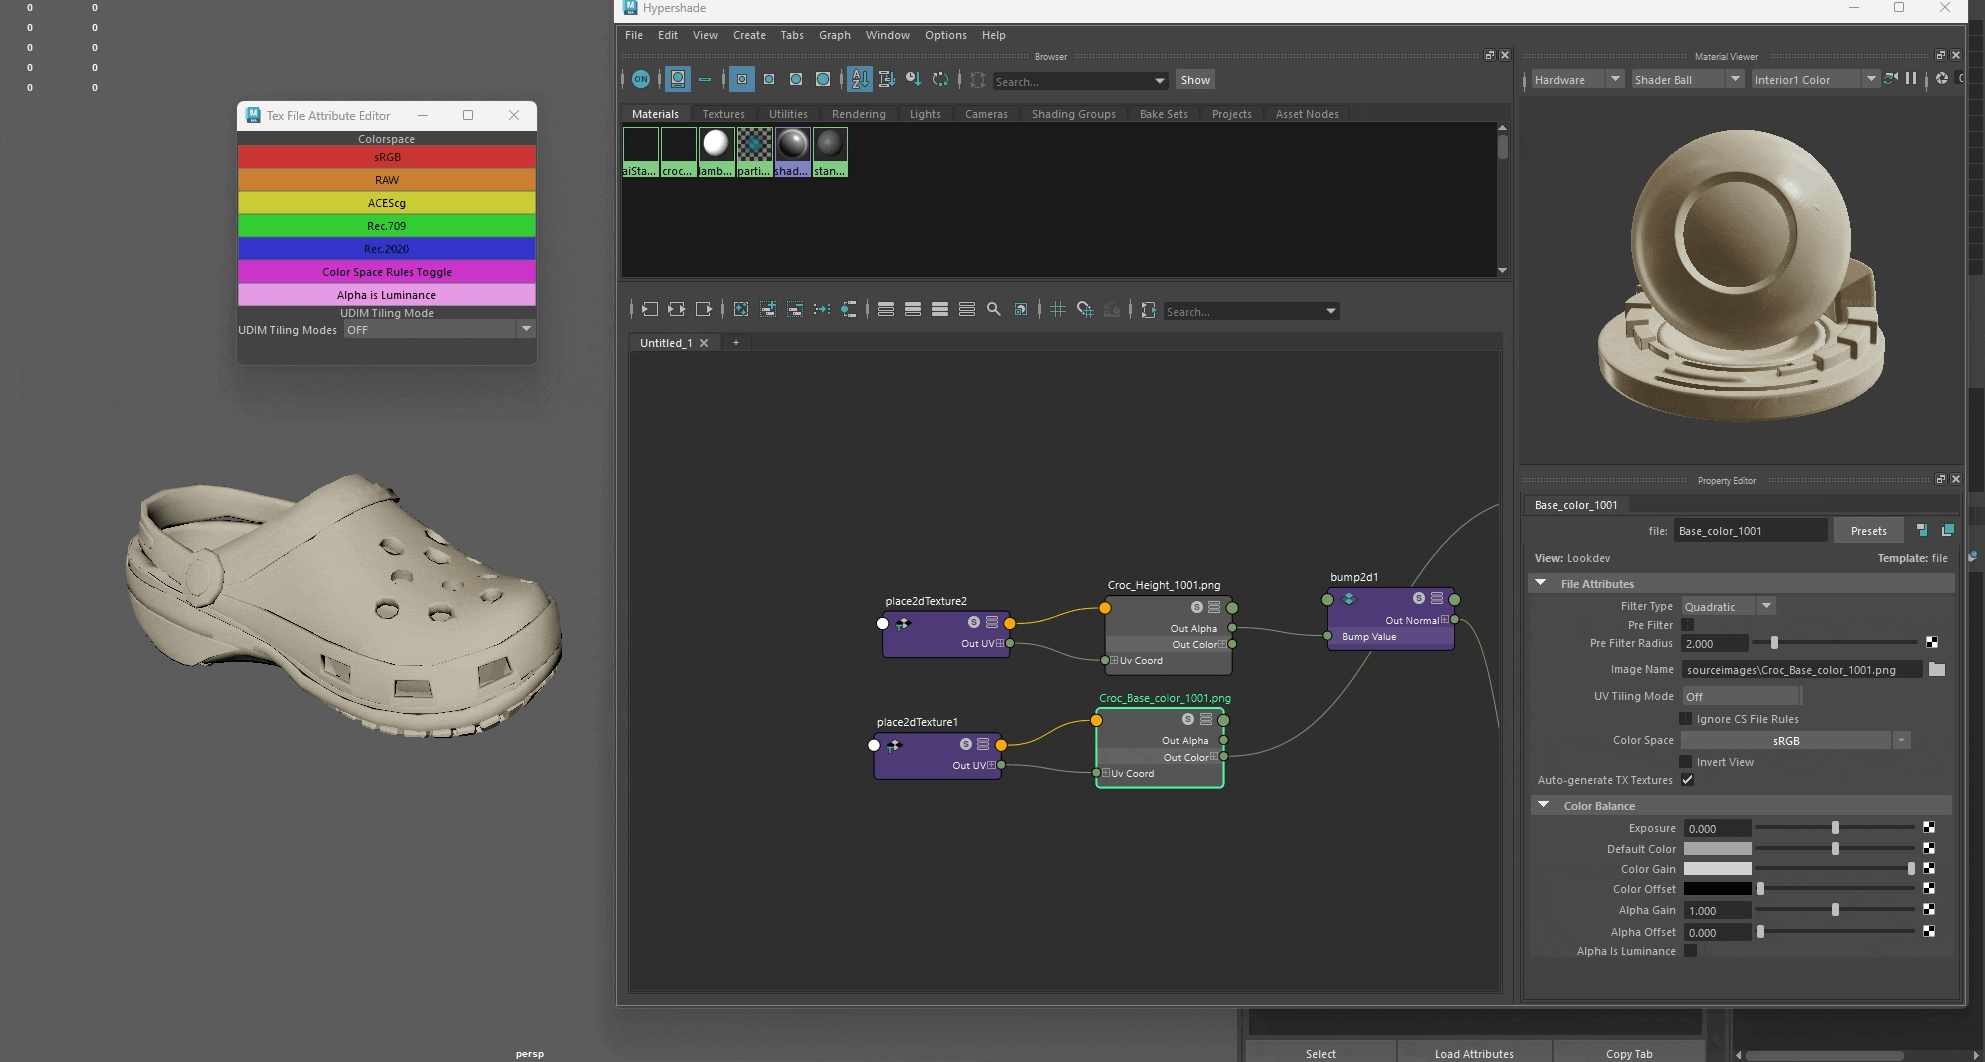1985x1062 pixels.
Task: Uncheck Auto-generate TX Textures
Action: point(1688,780)
